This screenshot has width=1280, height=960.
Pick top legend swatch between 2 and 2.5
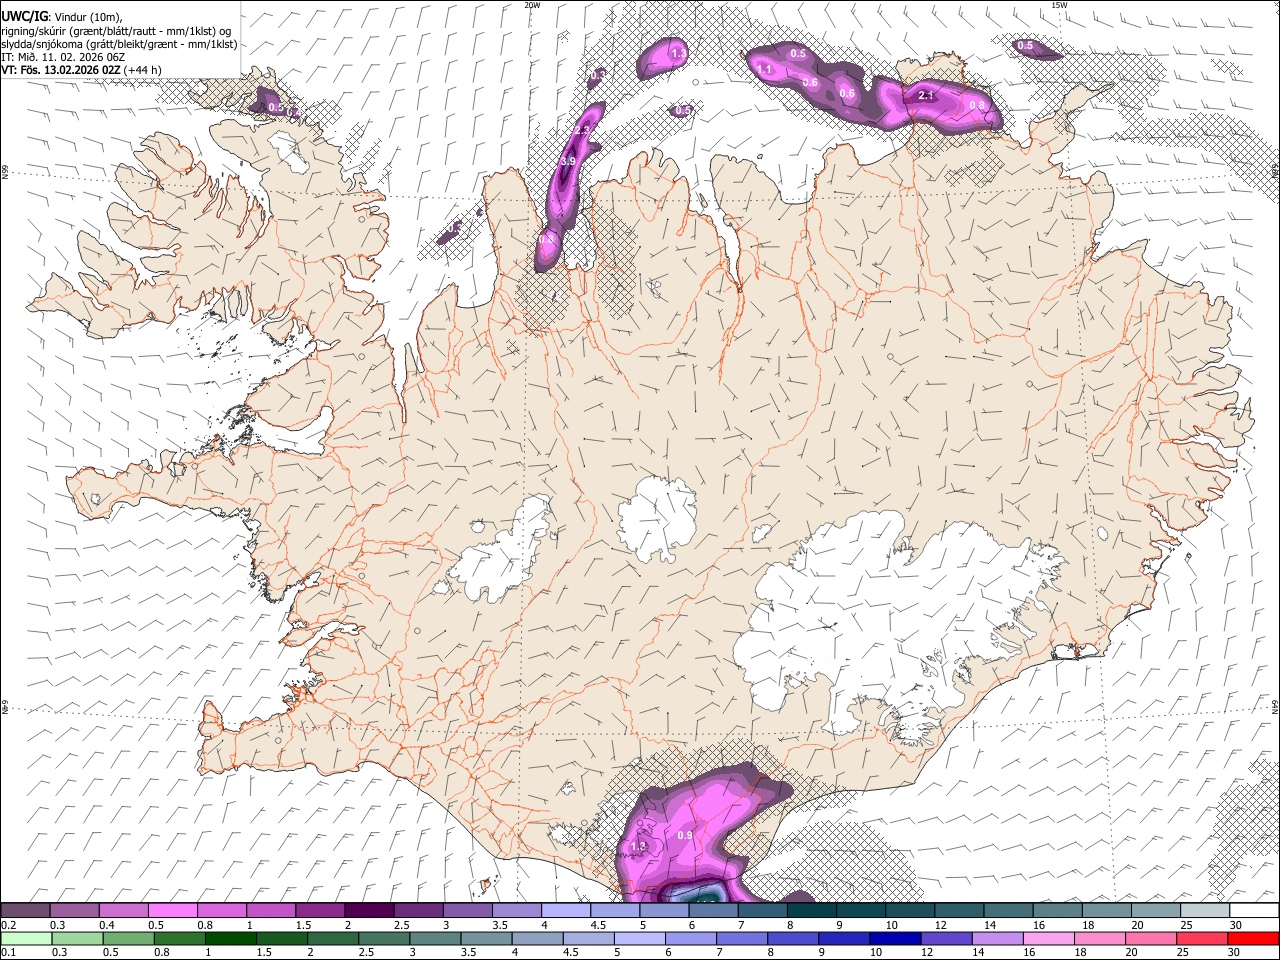[368, 910]
